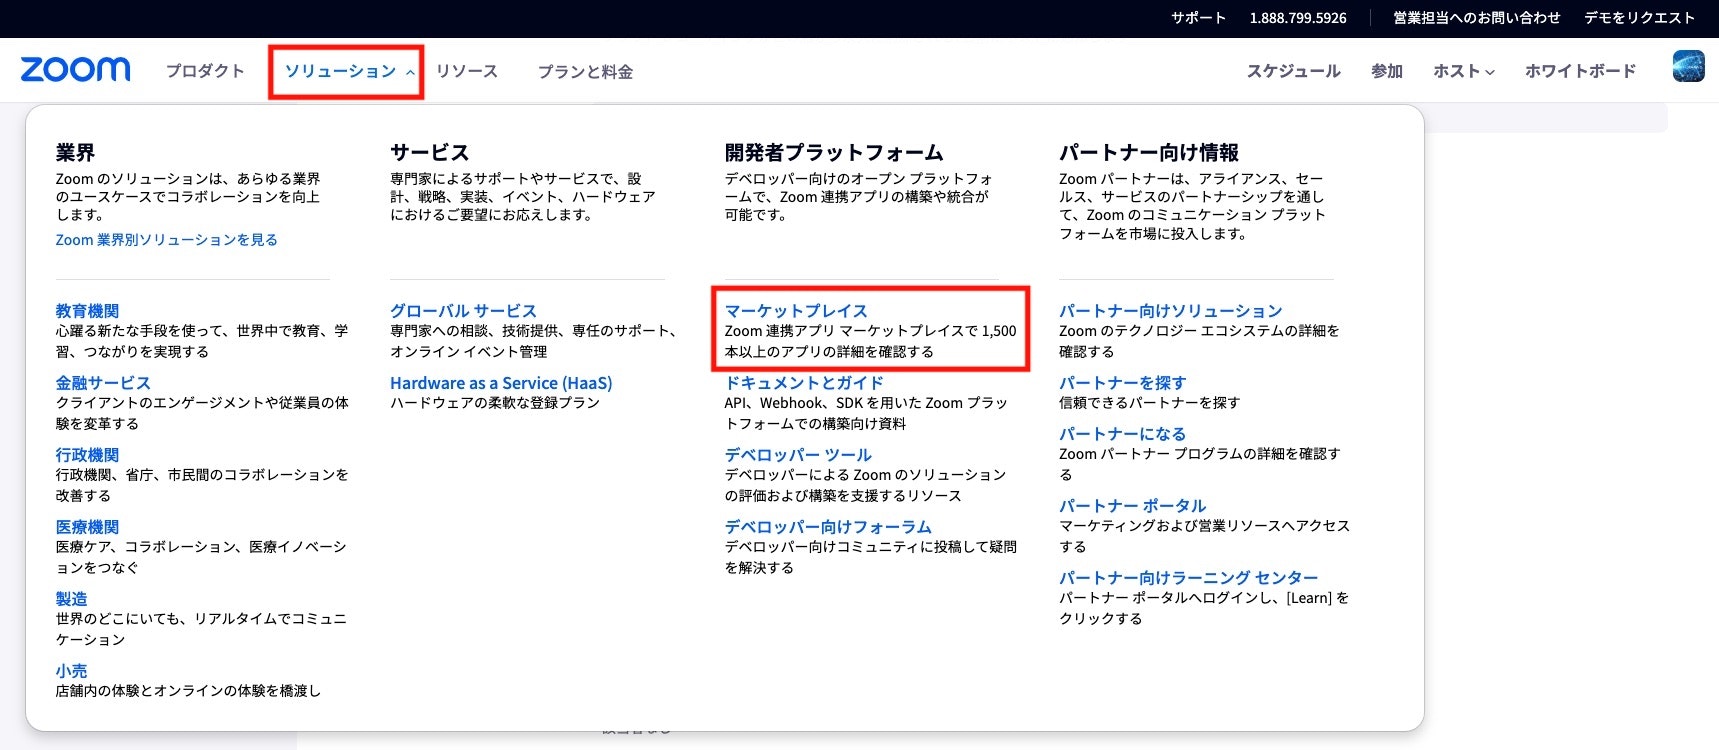Click 参加 in the header

[x=1387, y=71]
